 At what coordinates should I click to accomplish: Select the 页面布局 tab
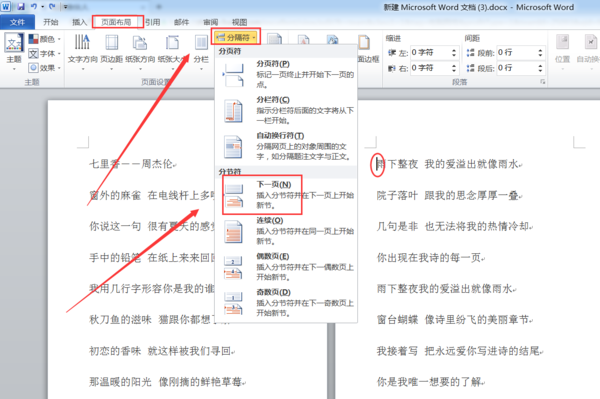point(116,22)
